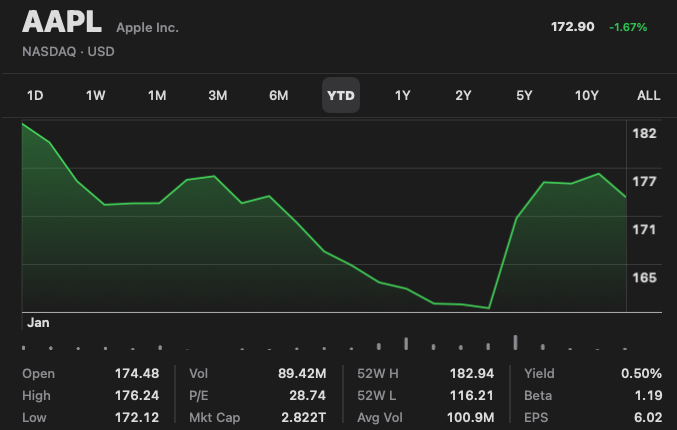Click the Yield label
Viewport: 677px width, 430px height.
click(539, 373)
